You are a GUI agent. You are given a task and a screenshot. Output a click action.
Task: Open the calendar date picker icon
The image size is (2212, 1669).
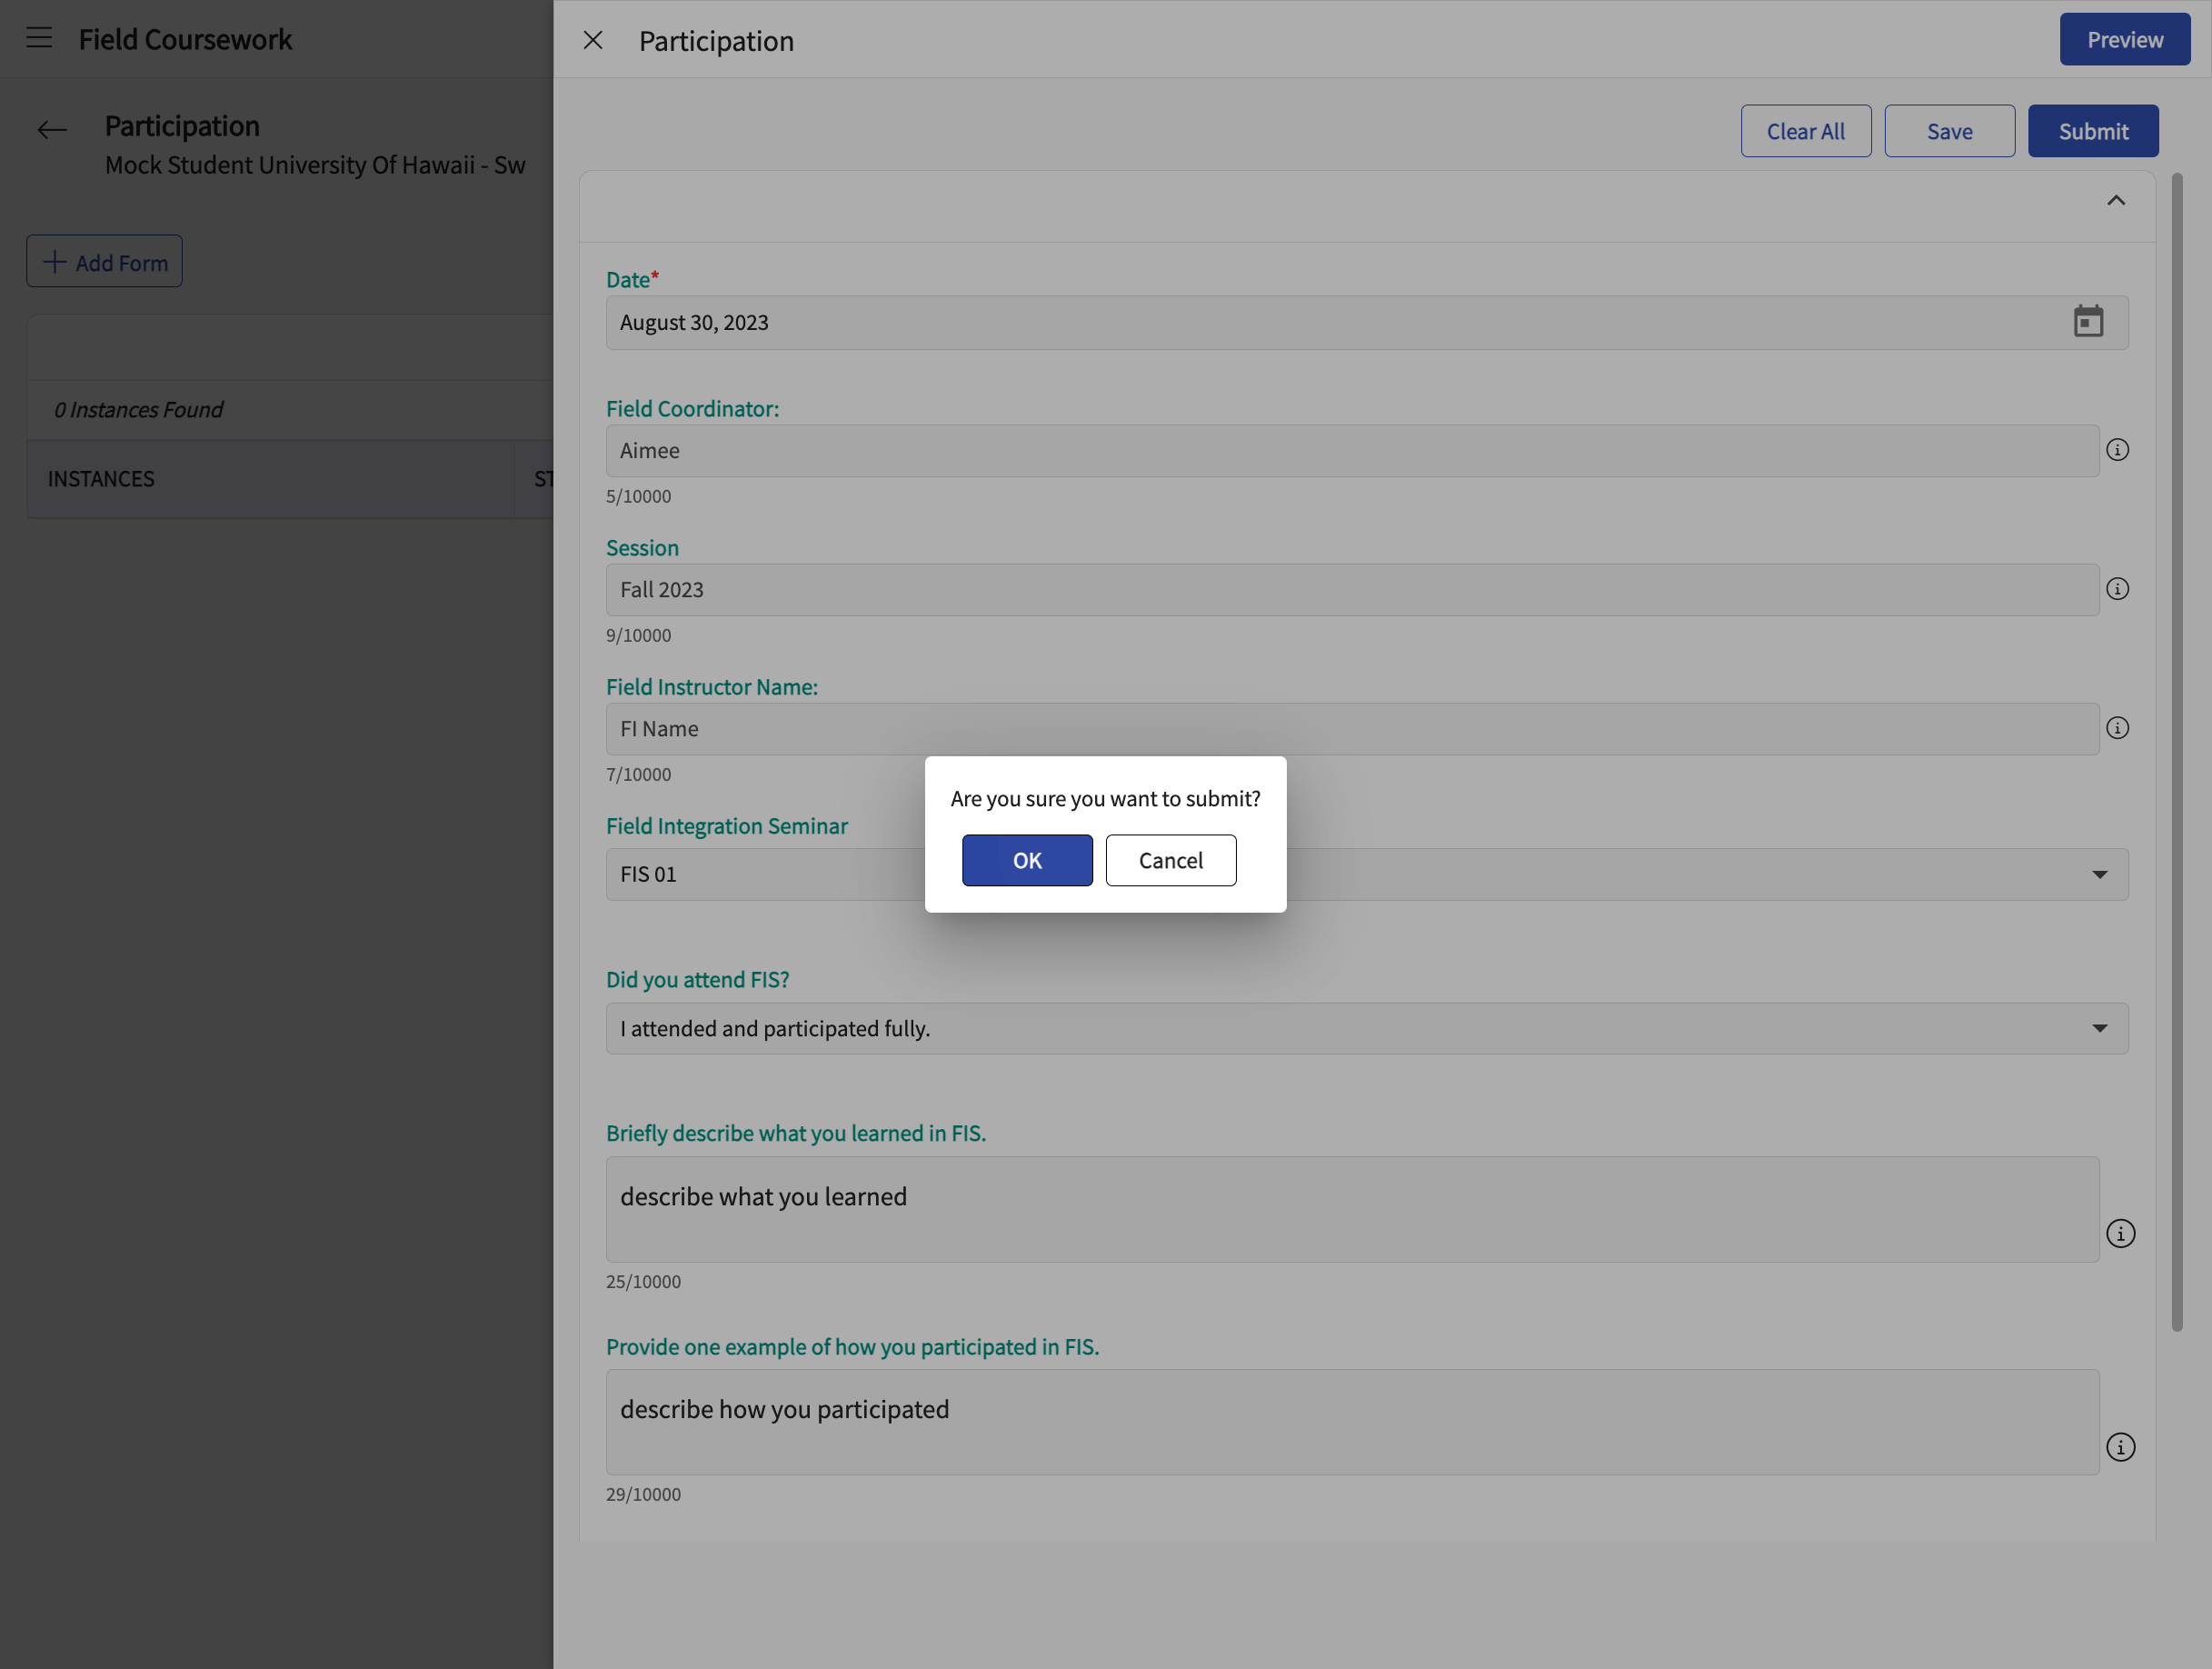(x=2088, y=322)
